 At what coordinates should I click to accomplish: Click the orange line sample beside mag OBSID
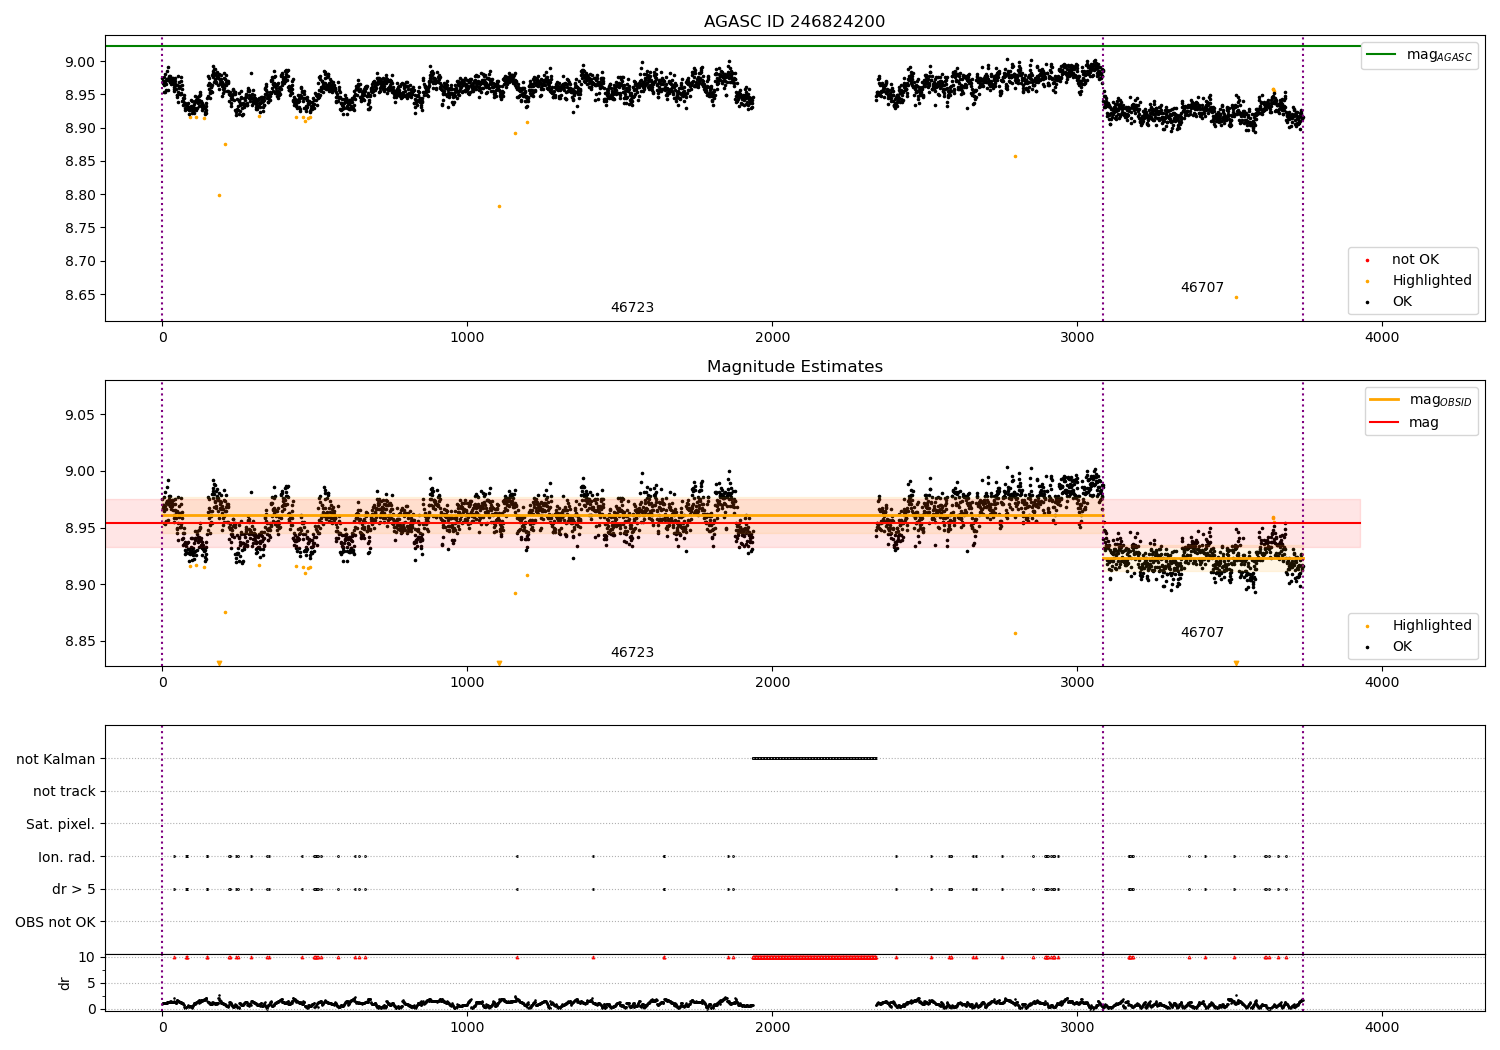1384,400
